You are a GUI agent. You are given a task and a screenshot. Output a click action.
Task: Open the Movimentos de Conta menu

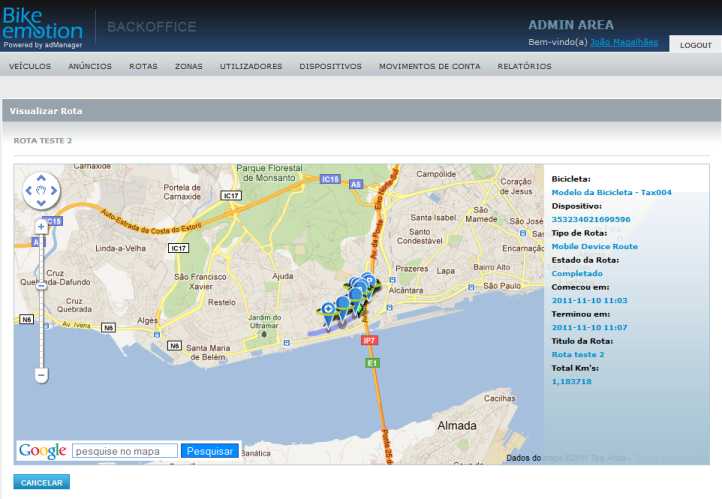[430, 66]
